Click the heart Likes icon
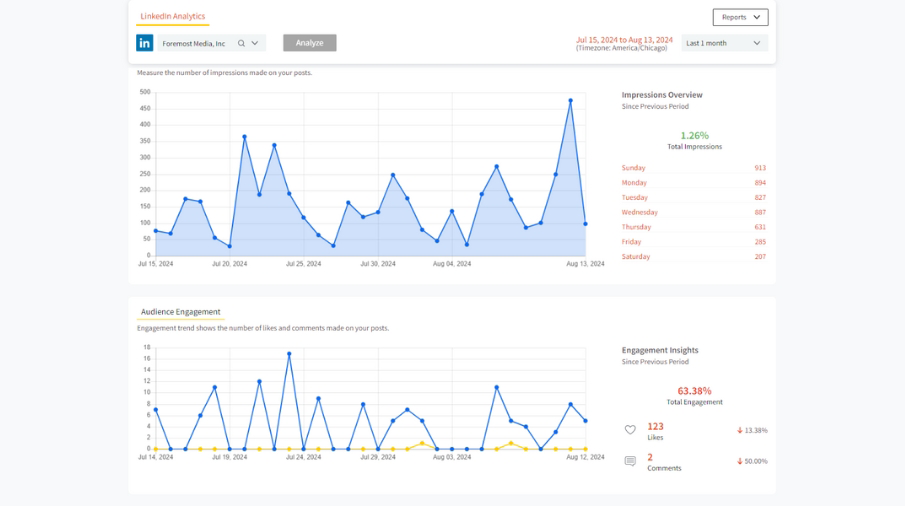Image resolution: width=905 pixels, height=506 pixels. (630, 430)
